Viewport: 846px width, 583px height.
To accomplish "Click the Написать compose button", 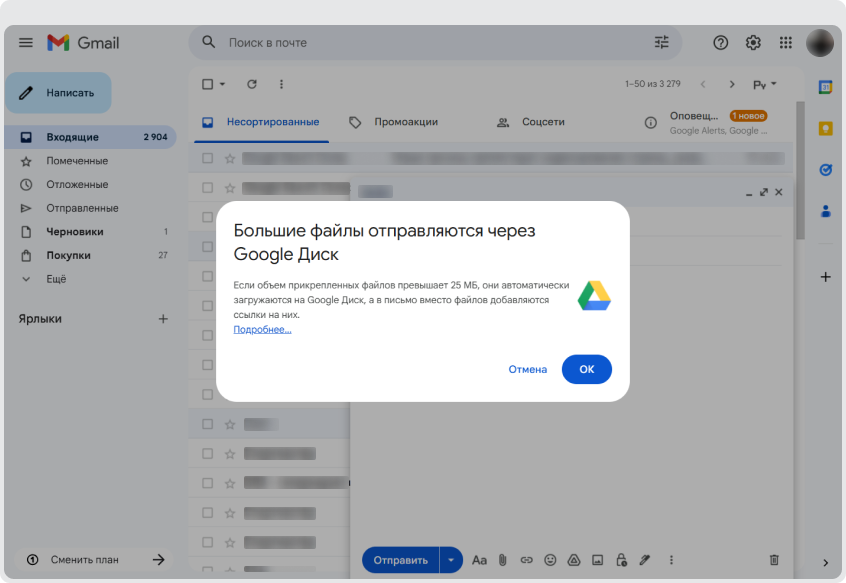I will [x=58, y=93].
